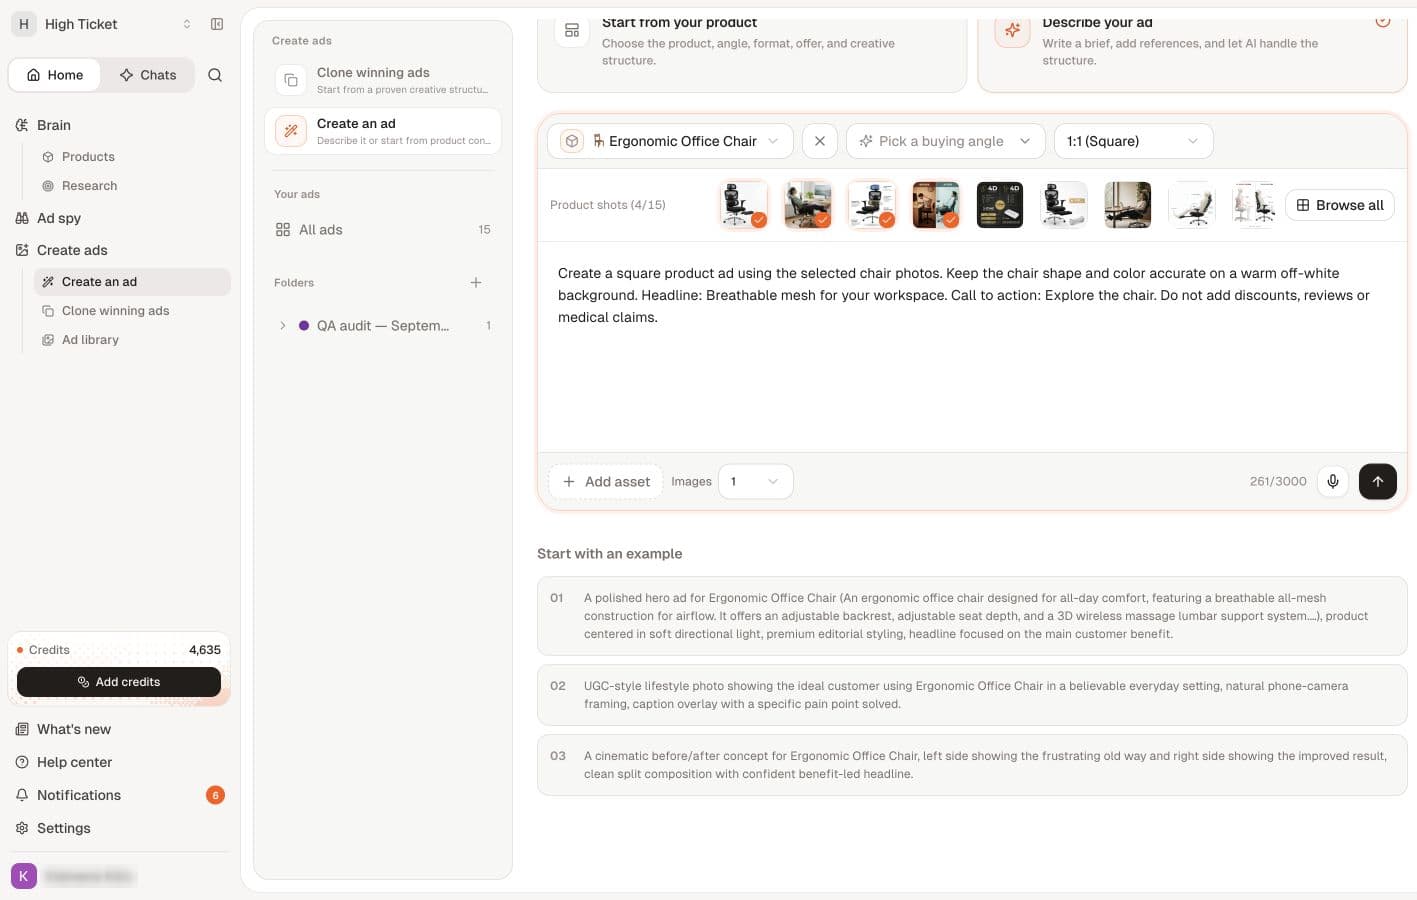
Task: Deselect the checked chair shot with spec callouts
Action: 871,205
